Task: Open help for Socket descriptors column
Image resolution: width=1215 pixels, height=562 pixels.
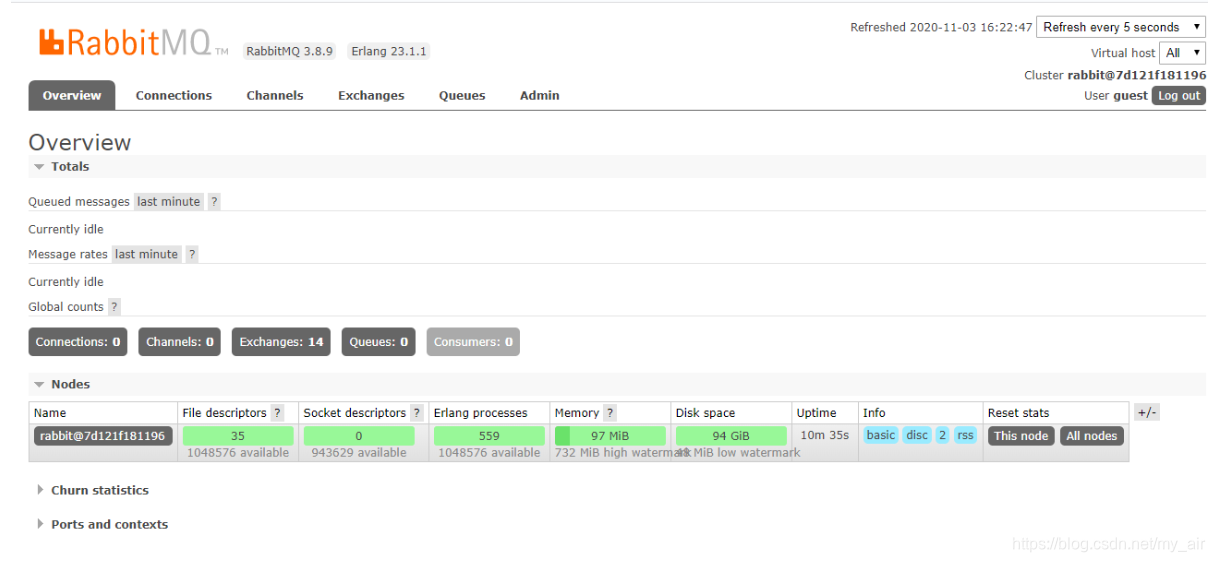Action: click(x=416, y=413)
